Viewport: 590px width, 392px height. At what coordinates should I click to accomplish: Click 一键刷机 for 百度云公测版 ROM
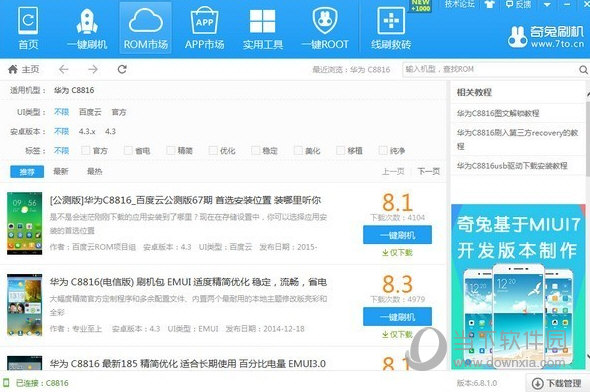tap(397, 235)
